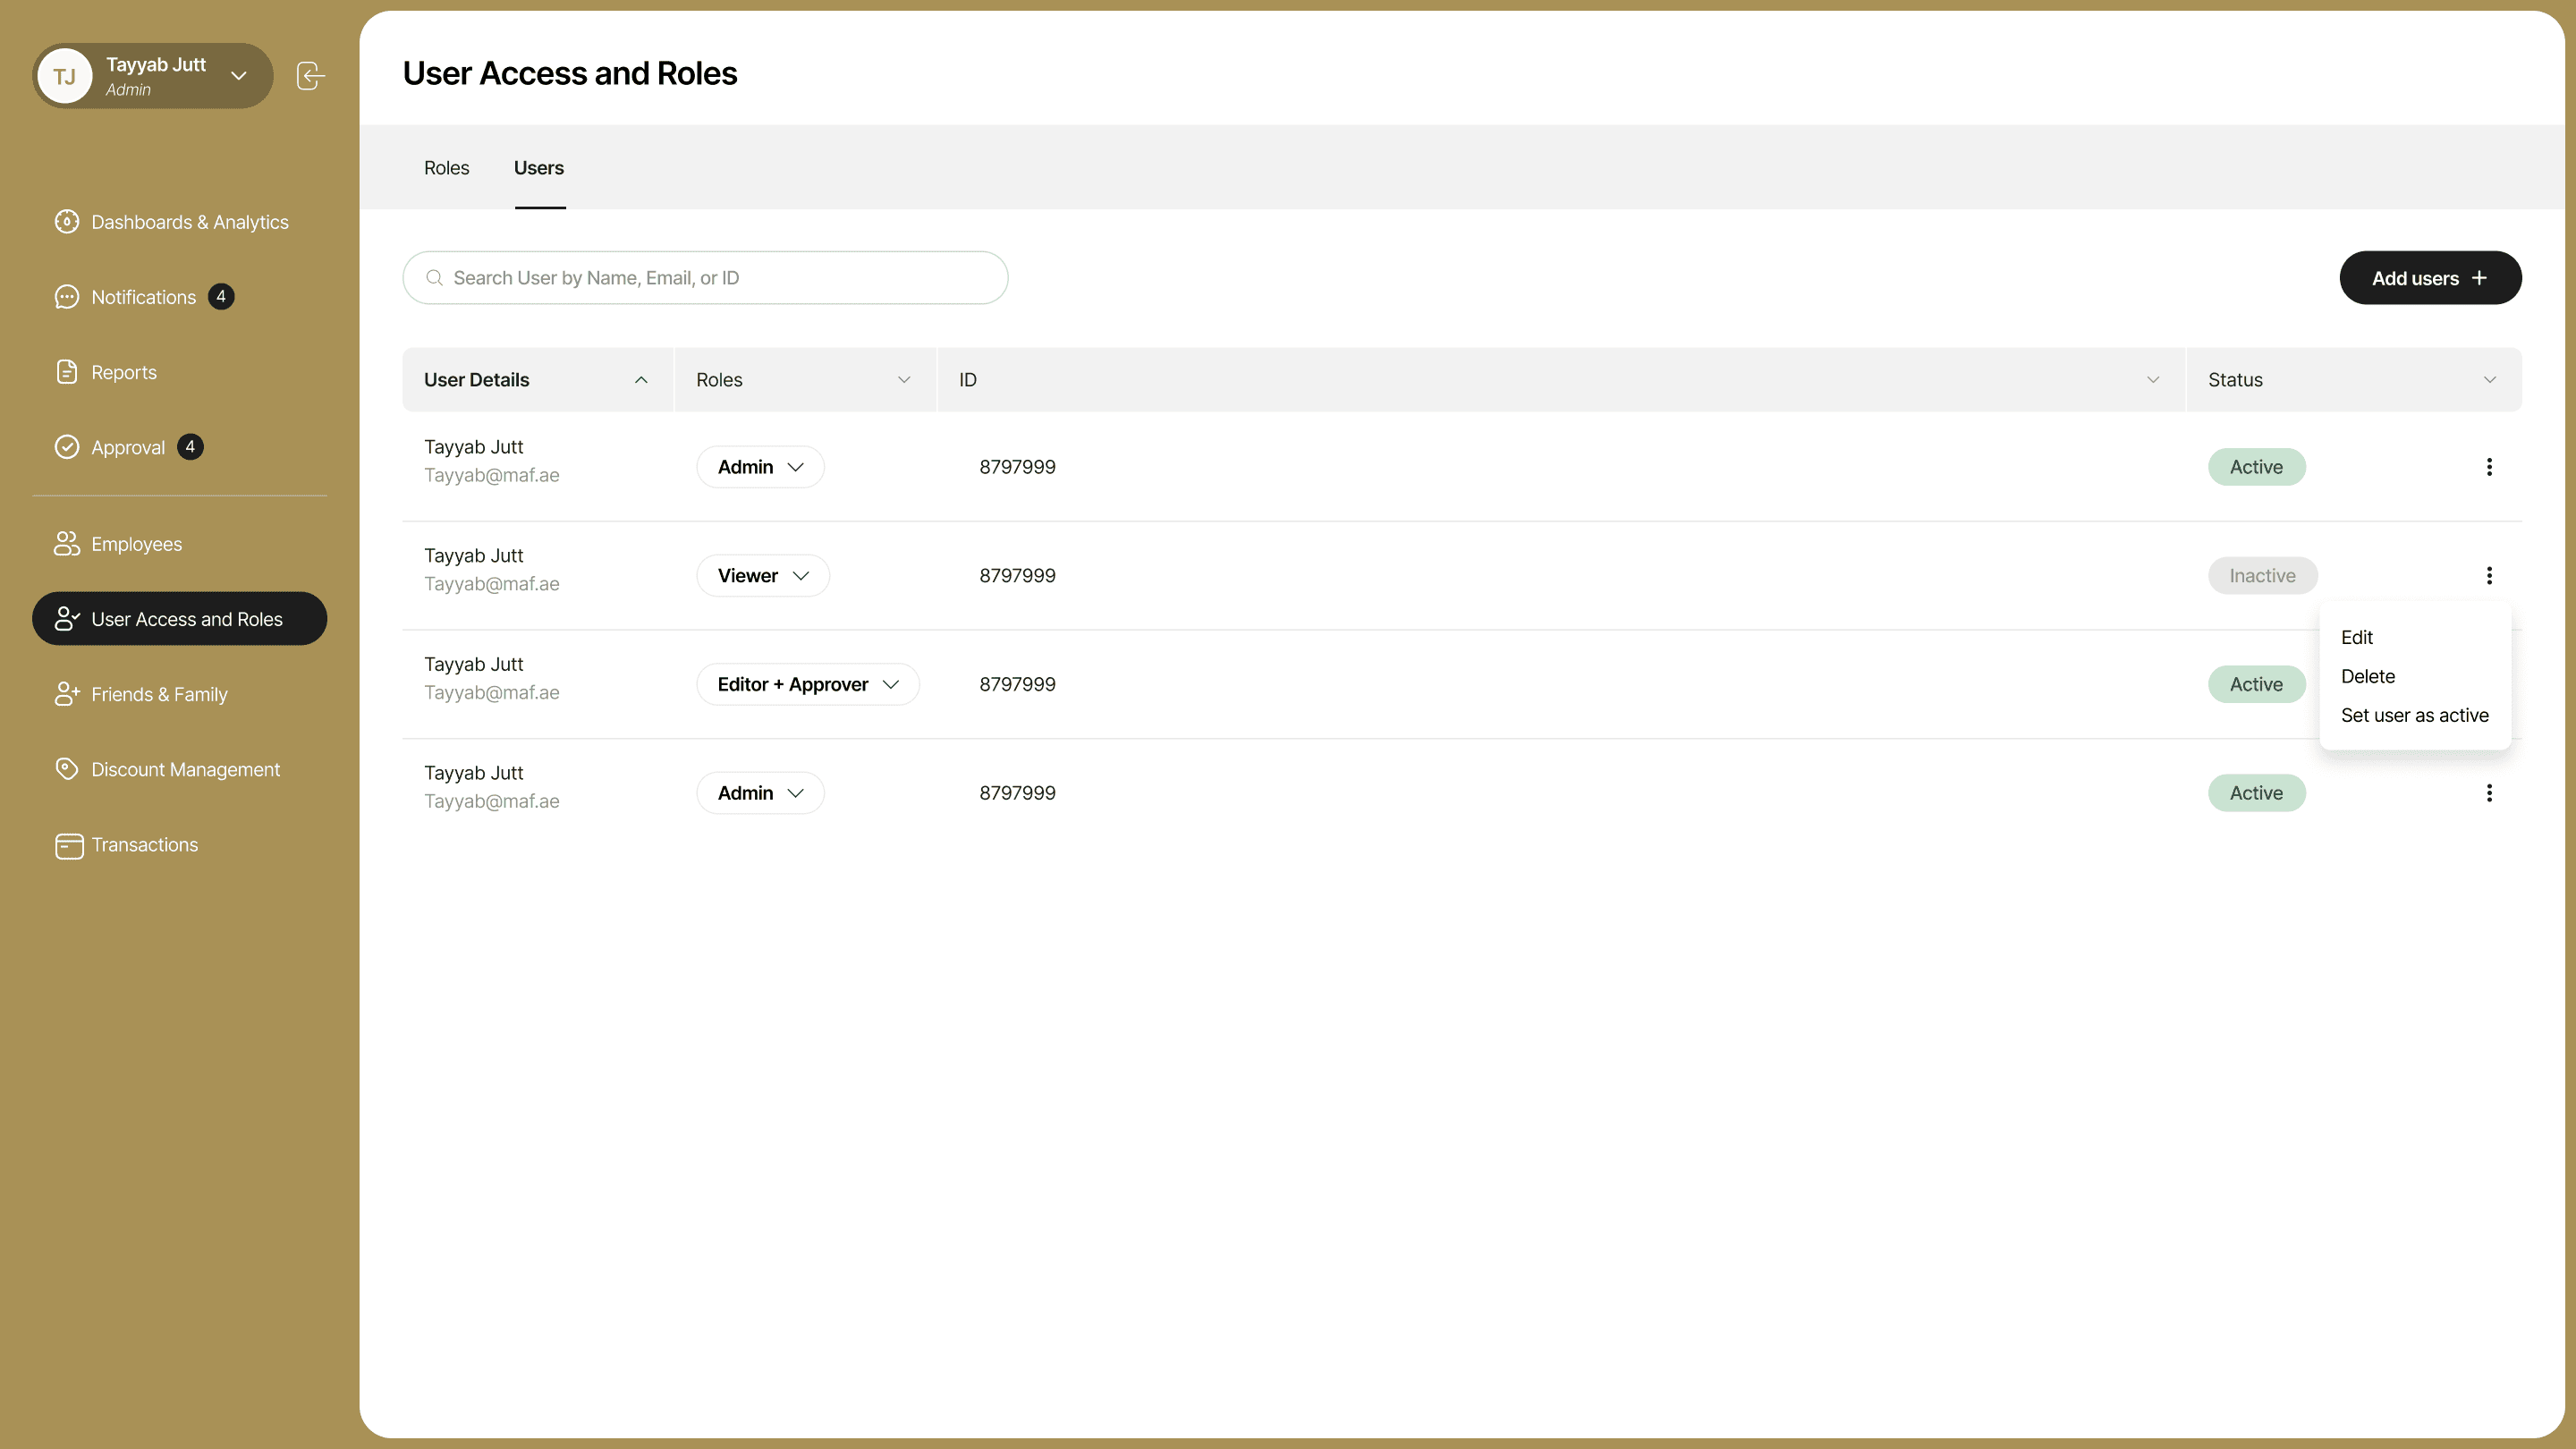The width and height of the screenshot is (2576, 1449).
Task: Choose Edit from the context menu
Action: (2357, 638)
